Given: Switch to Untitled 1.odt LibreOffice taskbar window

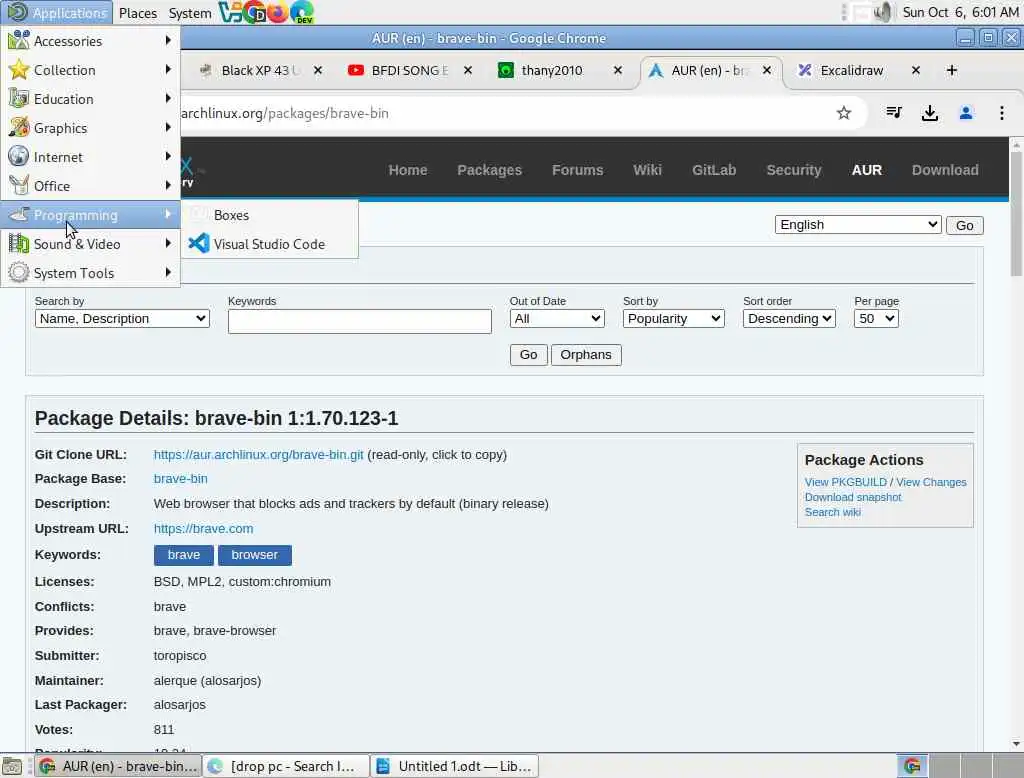Looking at the screenshot, I should point(455,766).
